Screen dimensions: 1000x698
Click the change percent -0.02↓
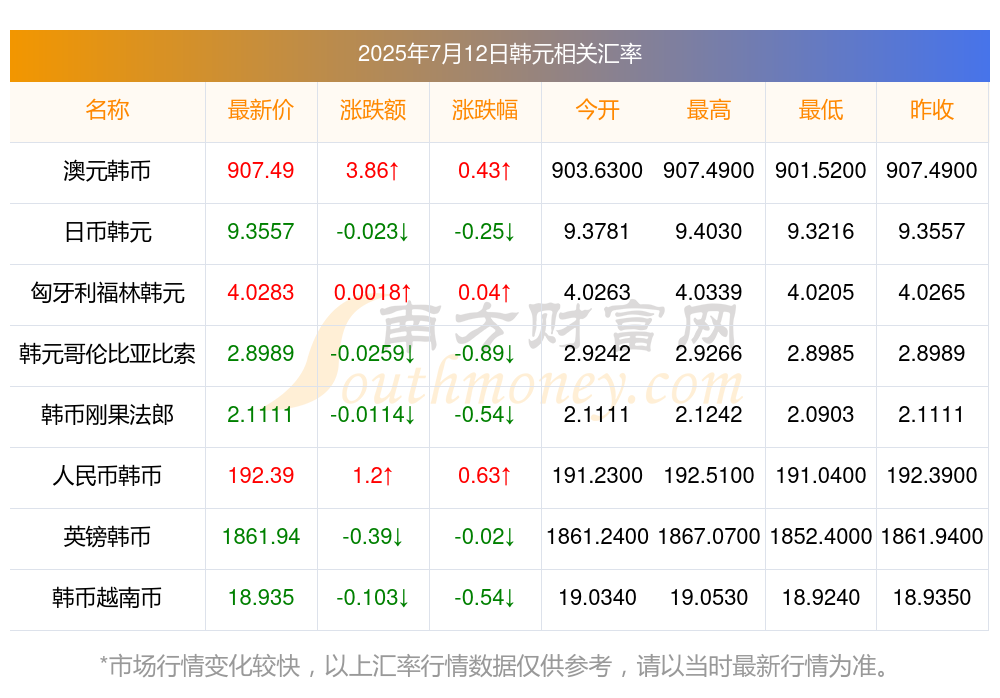(485, 537)
